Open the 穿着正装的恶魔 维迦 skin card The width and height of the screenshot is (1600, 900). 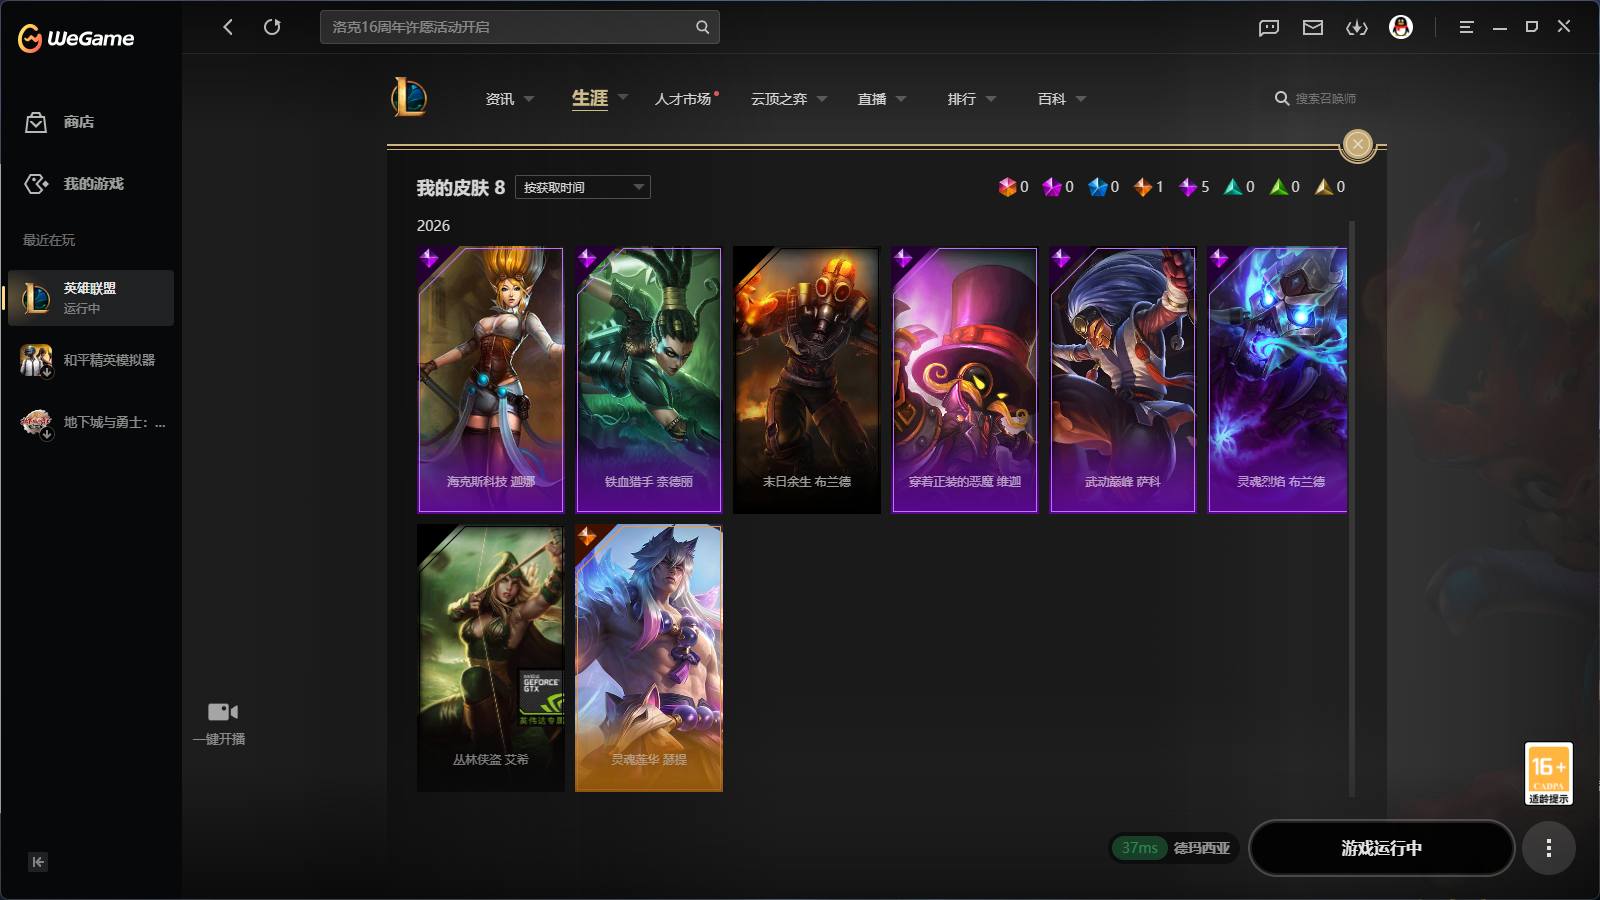[965, 380]
